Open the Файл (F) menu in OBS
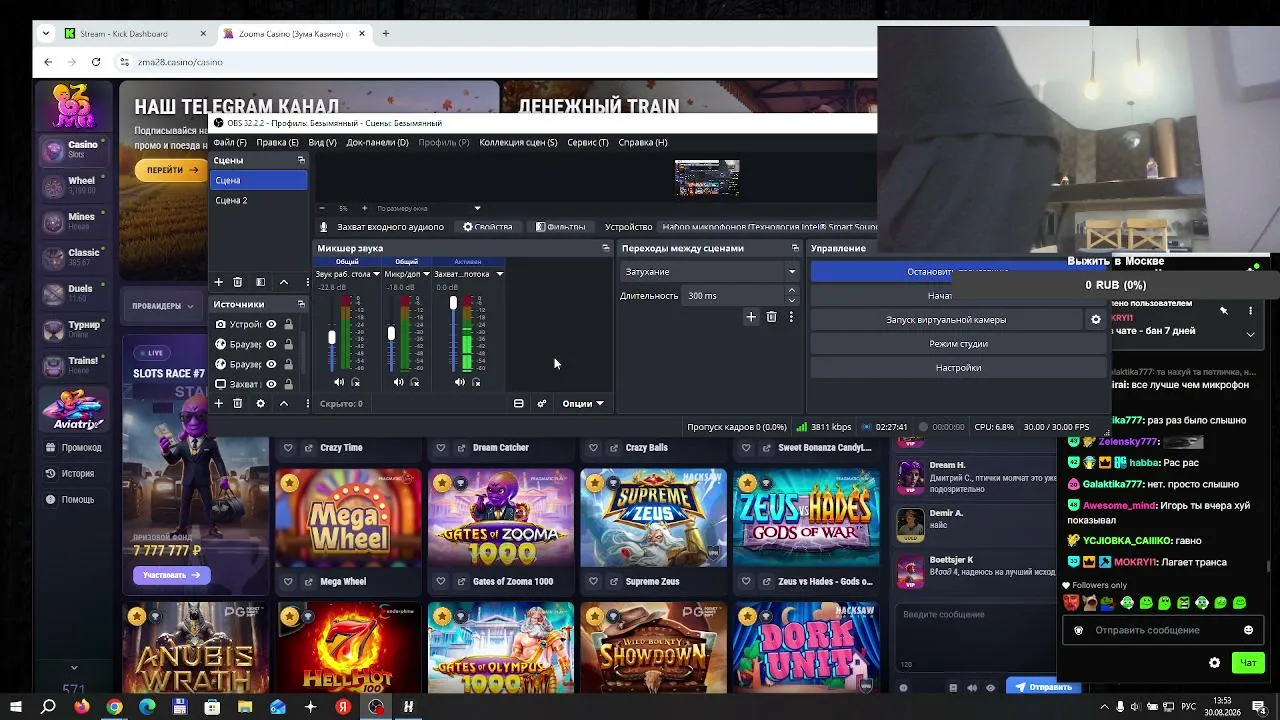The width and height of the screenshot is (1280, 720). 230,142
